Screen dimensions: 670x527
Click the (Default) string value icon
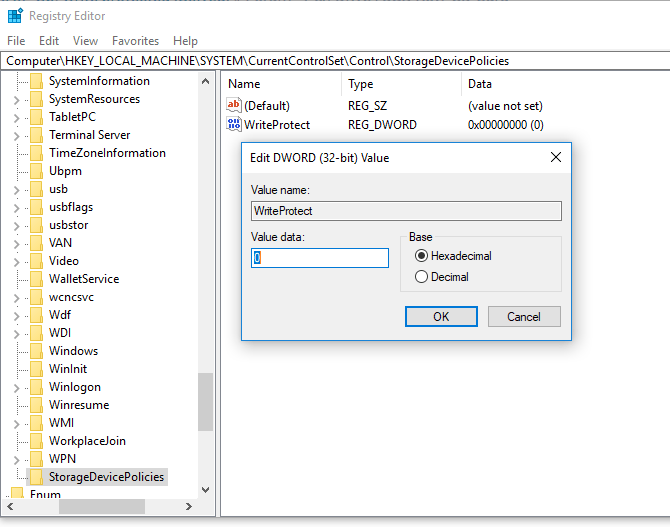coord(234,105)
